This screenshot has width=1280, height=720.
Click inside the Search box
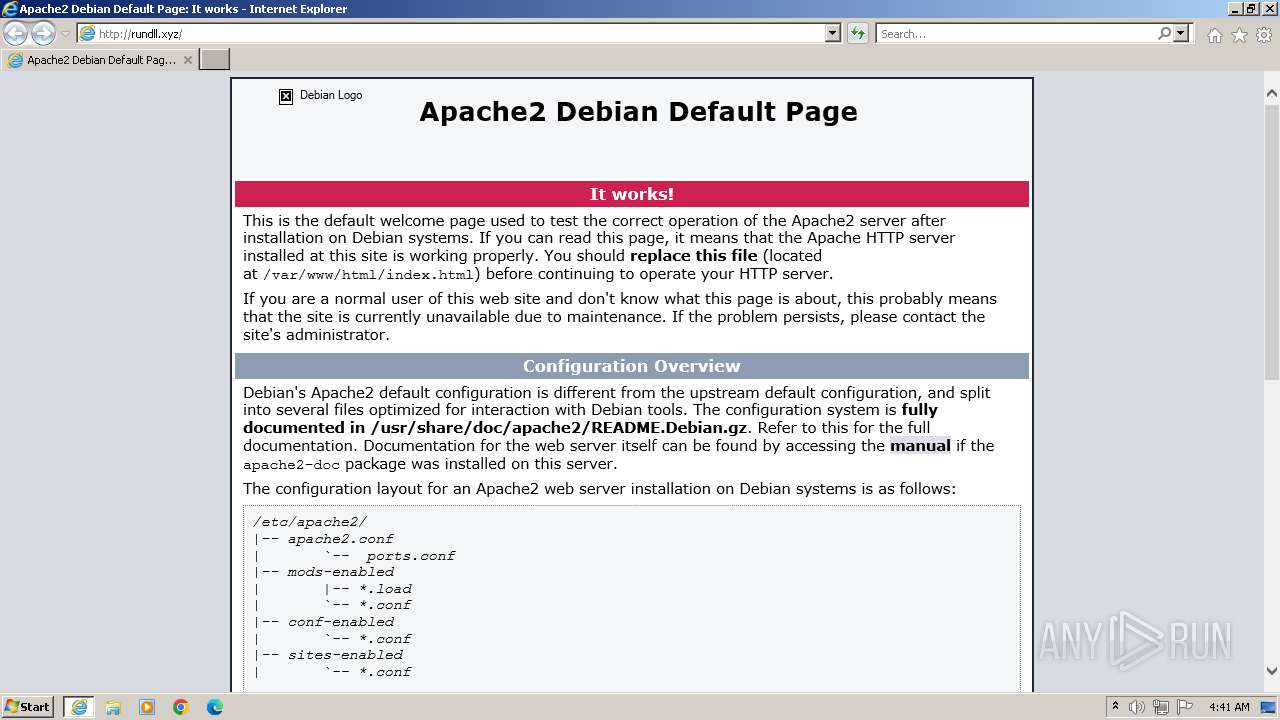[1015, 34]
